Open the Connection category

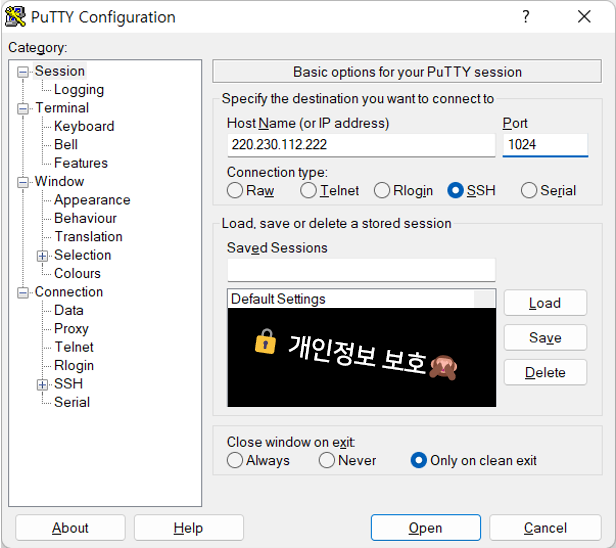point(69,292)
